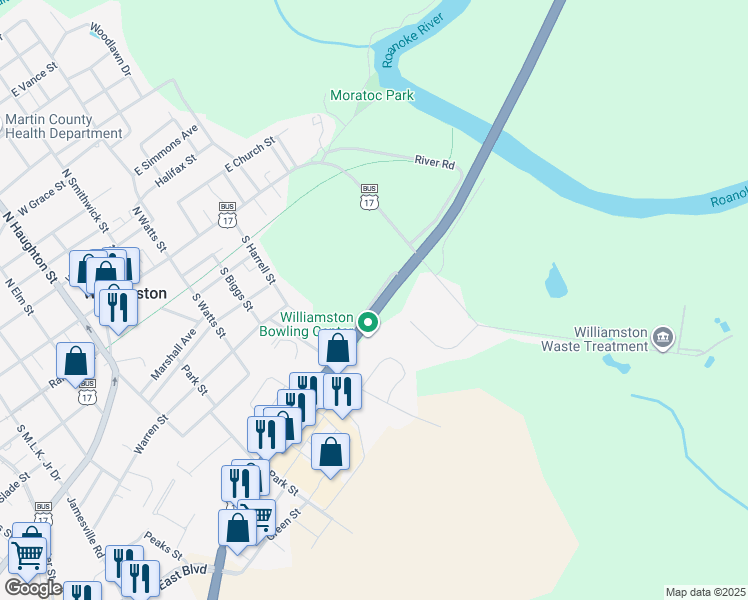
Task: Click the restaurant marker right of the highway
Action: (342, 393)
